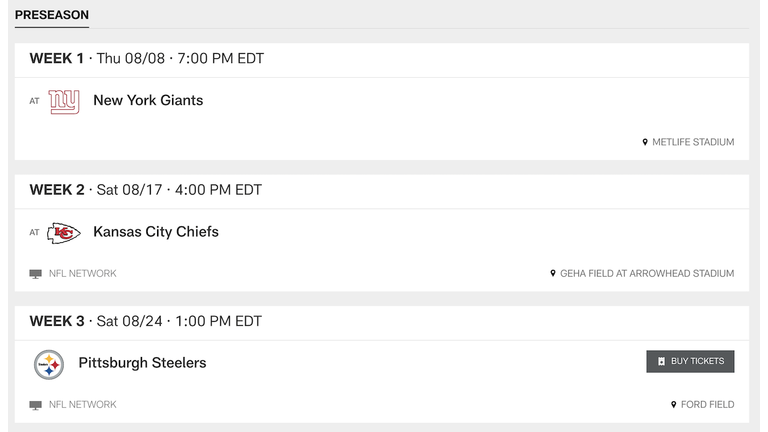768x432 pixels.
Task: Click the Kansas City Chiefs logo
Action: pyautogui.click(x=64, y=233)
